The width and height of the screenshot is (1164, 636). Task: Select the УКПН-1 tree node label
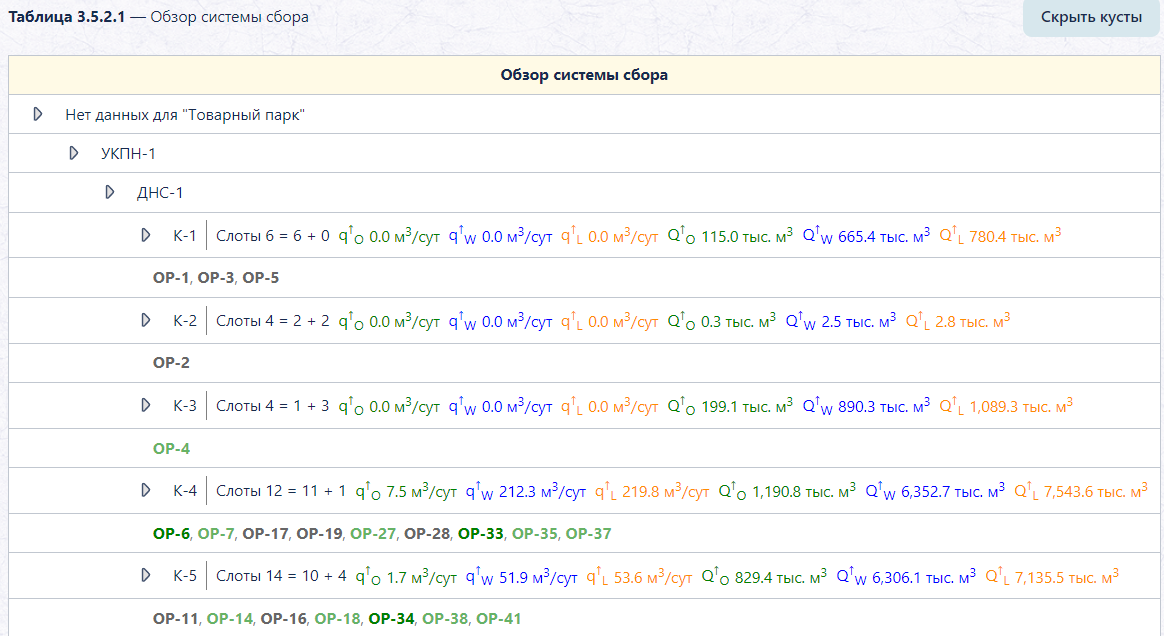coord(128,154)
